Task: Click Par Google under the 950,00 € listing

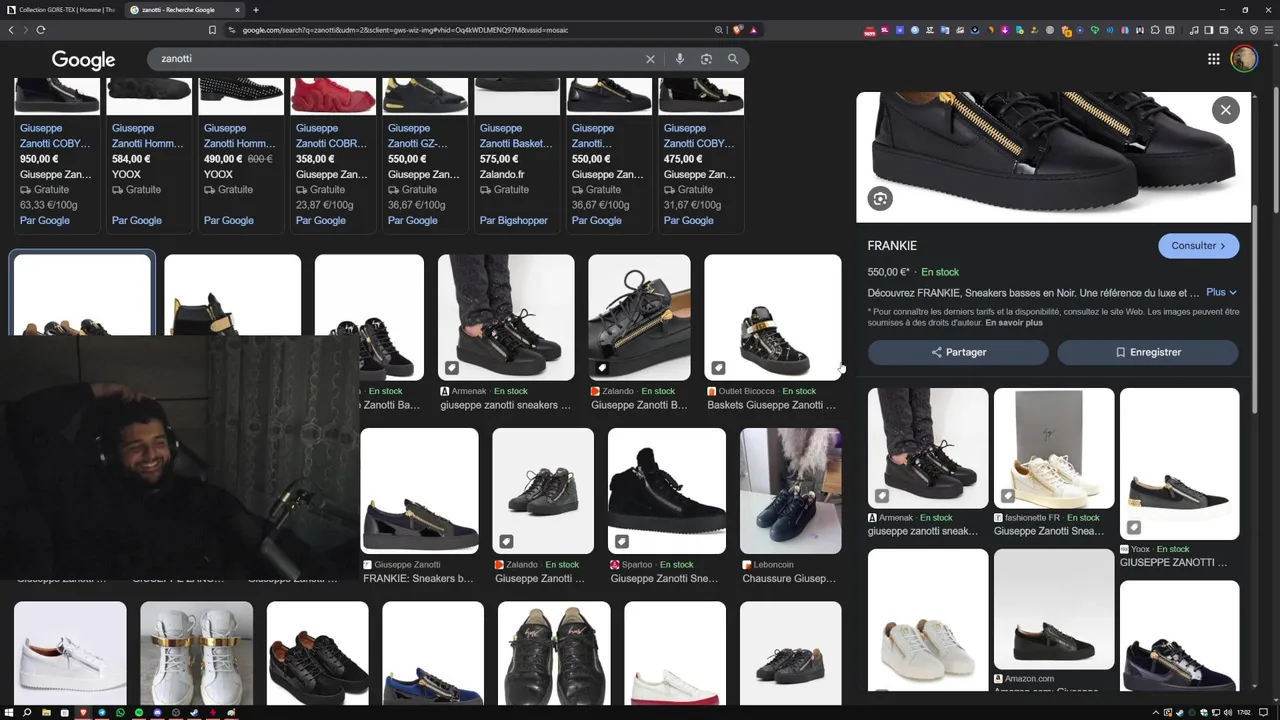Action: click(45, 221)
